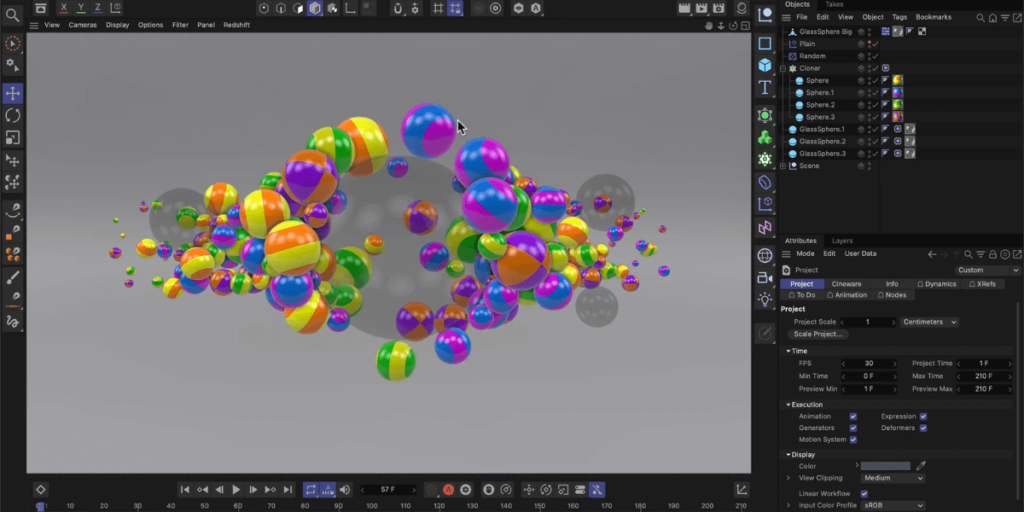Viewport: 1024px width, 512px height.
Task: Toggle the Deformers checkbox
Action: click(923, 428)
